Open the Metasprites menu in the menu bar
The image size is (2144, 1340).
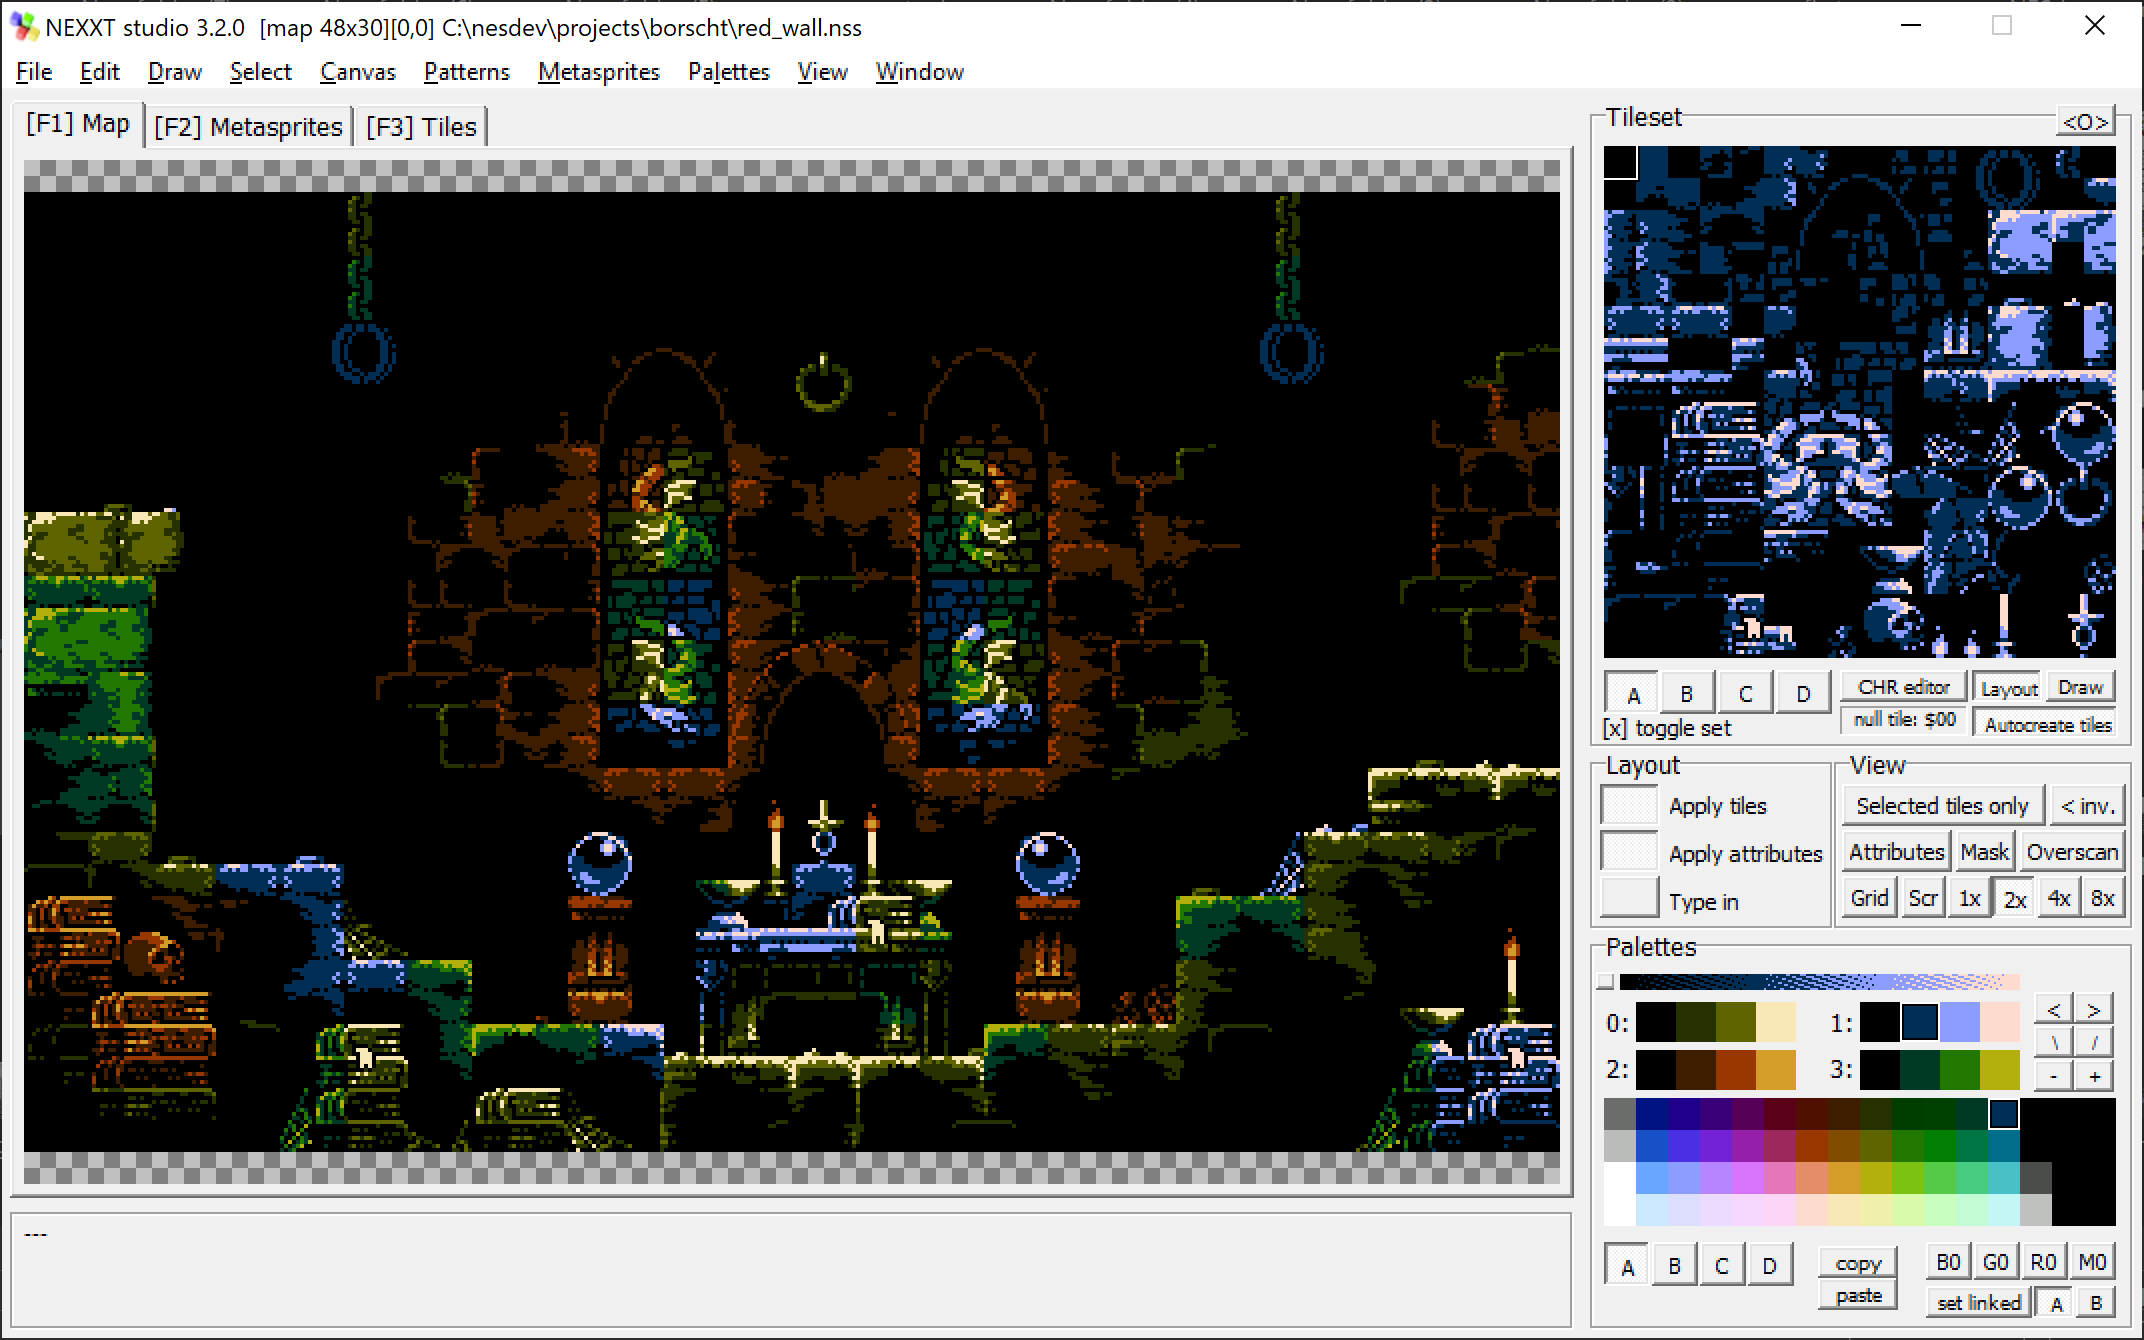[598, 72]
